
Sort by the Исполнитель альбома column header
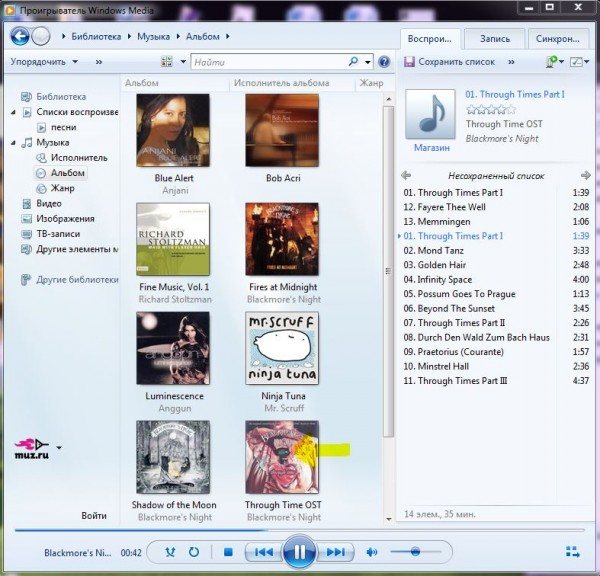pos(282,83)
